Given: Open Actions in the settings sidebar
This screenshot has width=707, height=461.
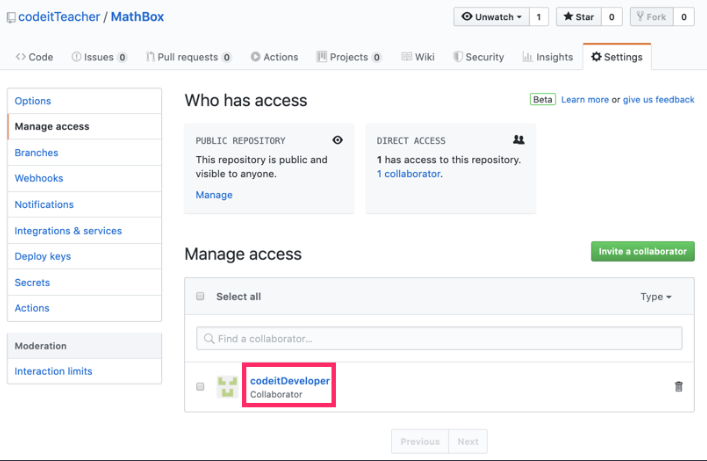Looking at the screenshot, I should [84, 308].
